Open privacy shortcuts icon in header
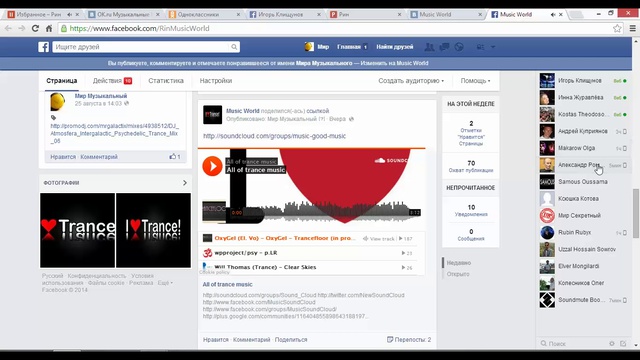Image resolution: width=640 pixels, height=360 pixels. point(480,47)
